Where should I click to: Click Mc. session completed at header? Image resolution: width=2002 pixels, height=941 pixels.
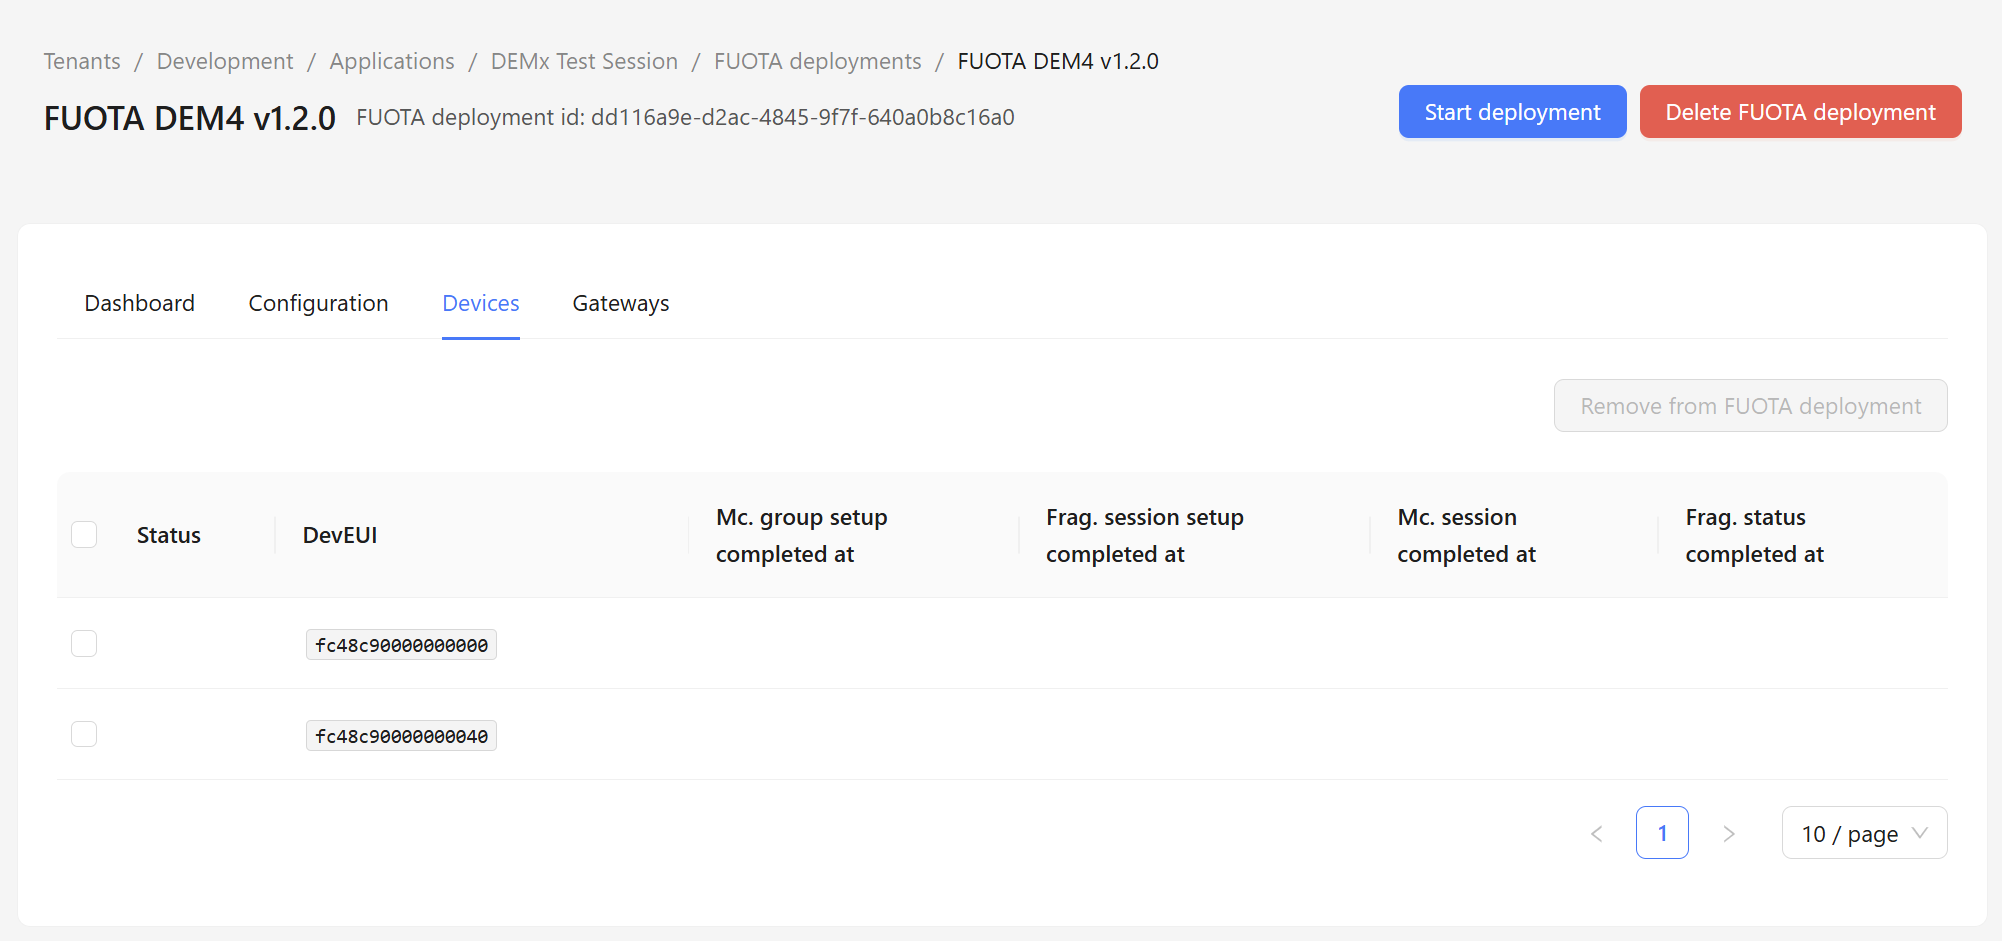pos(1466,535)
